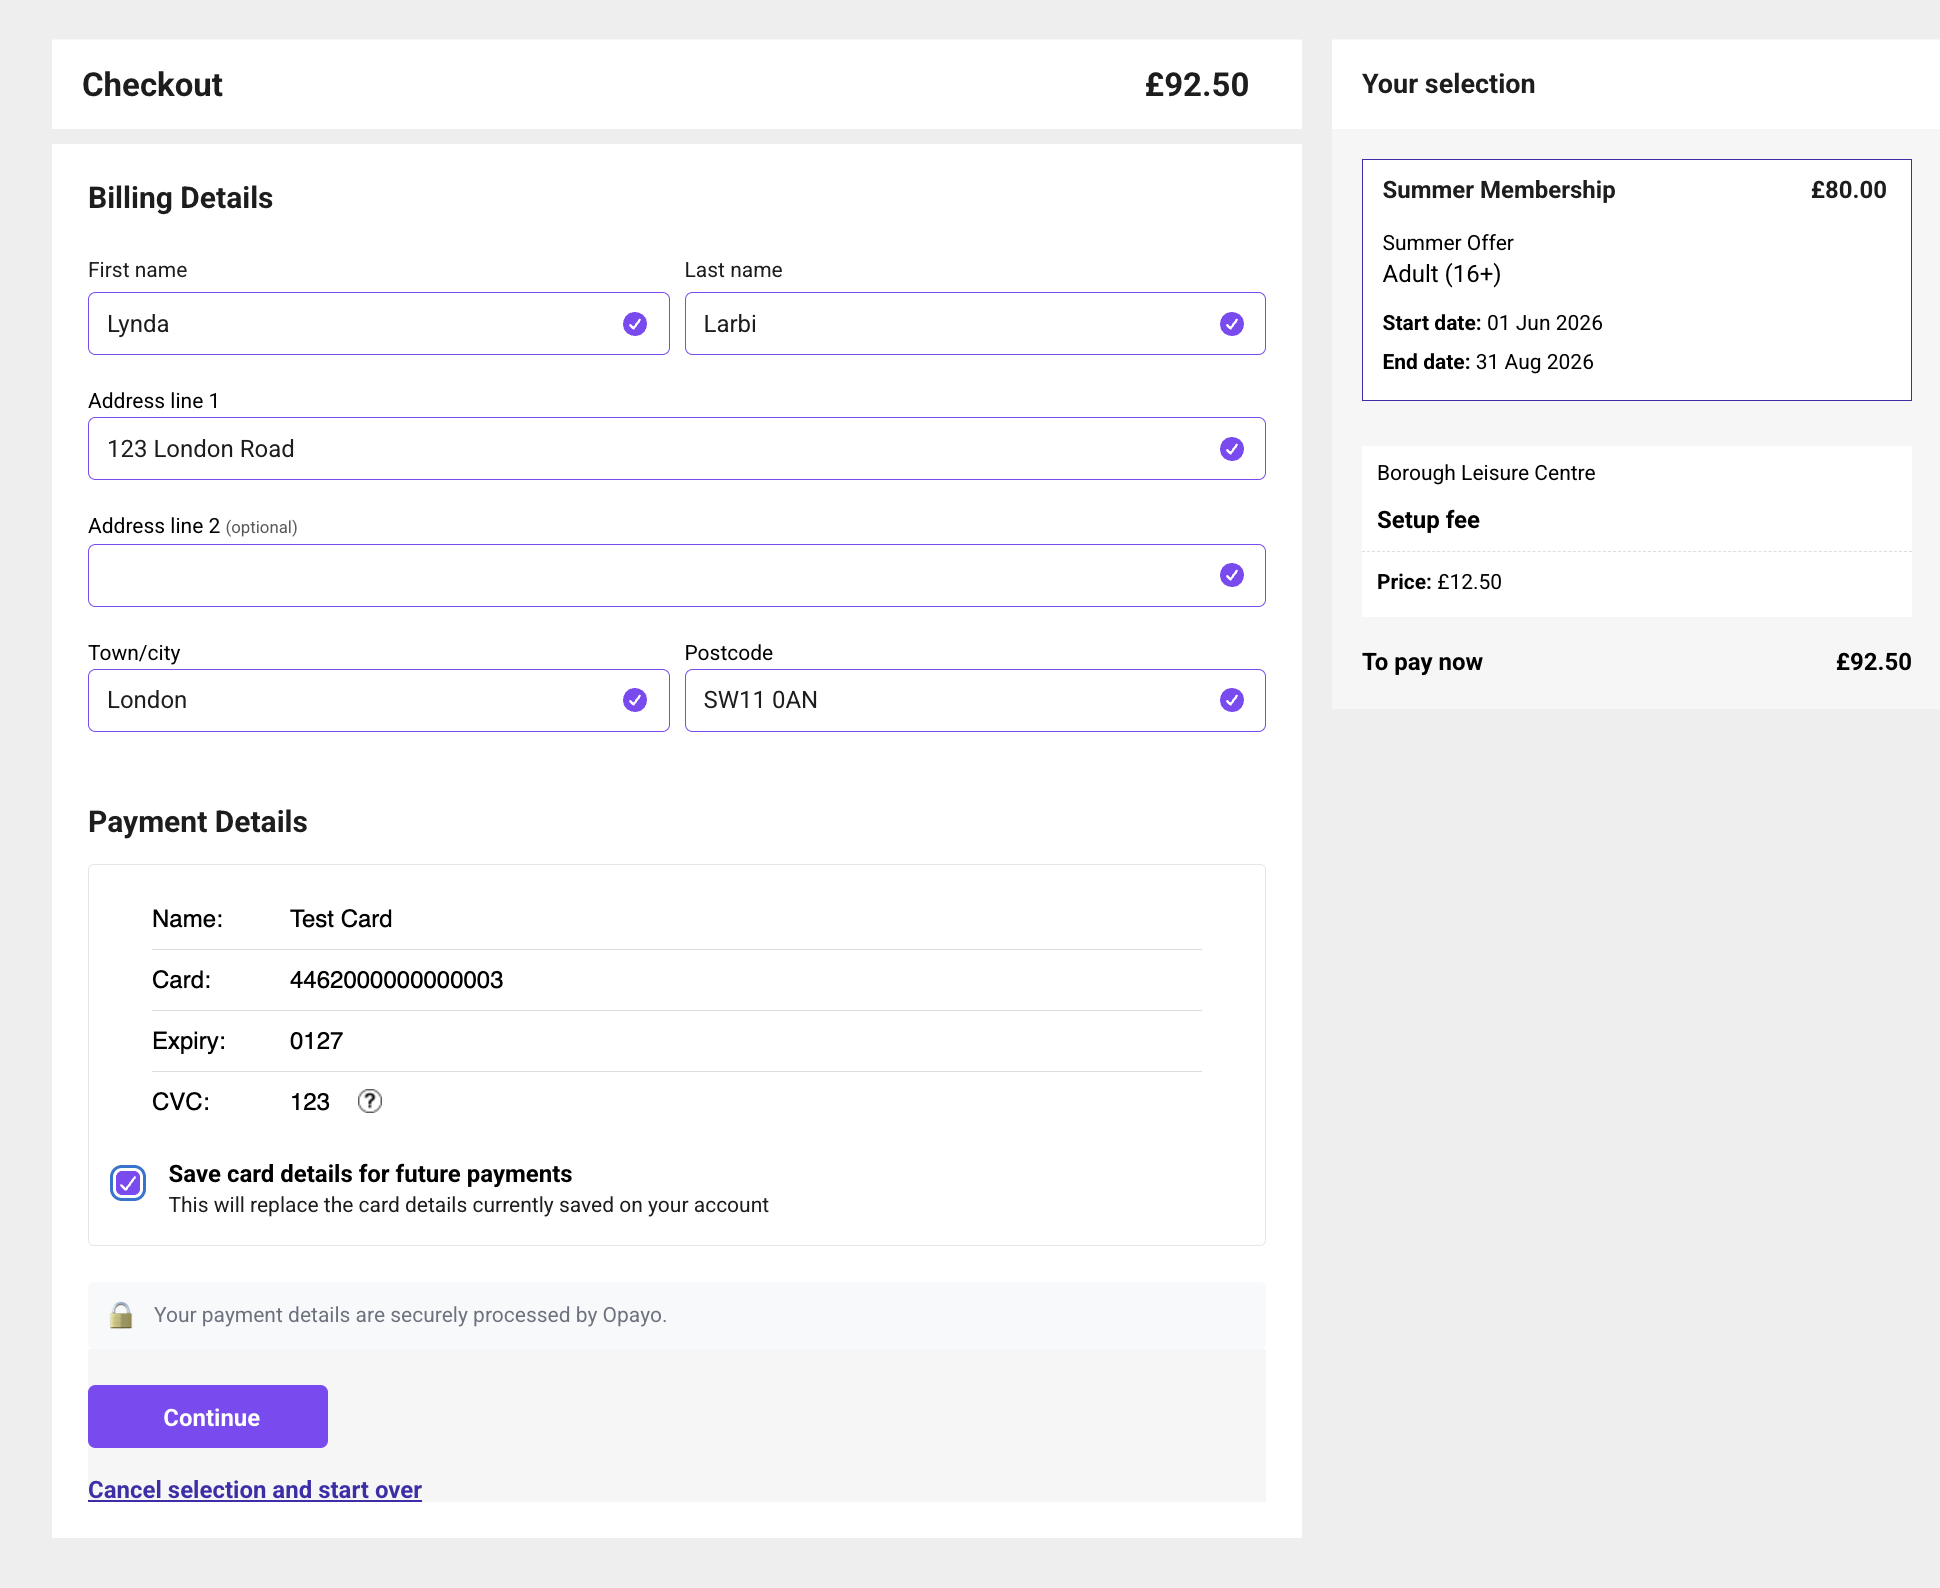Click the £92.50 total in Checkout header

(x=1197, y=85)
